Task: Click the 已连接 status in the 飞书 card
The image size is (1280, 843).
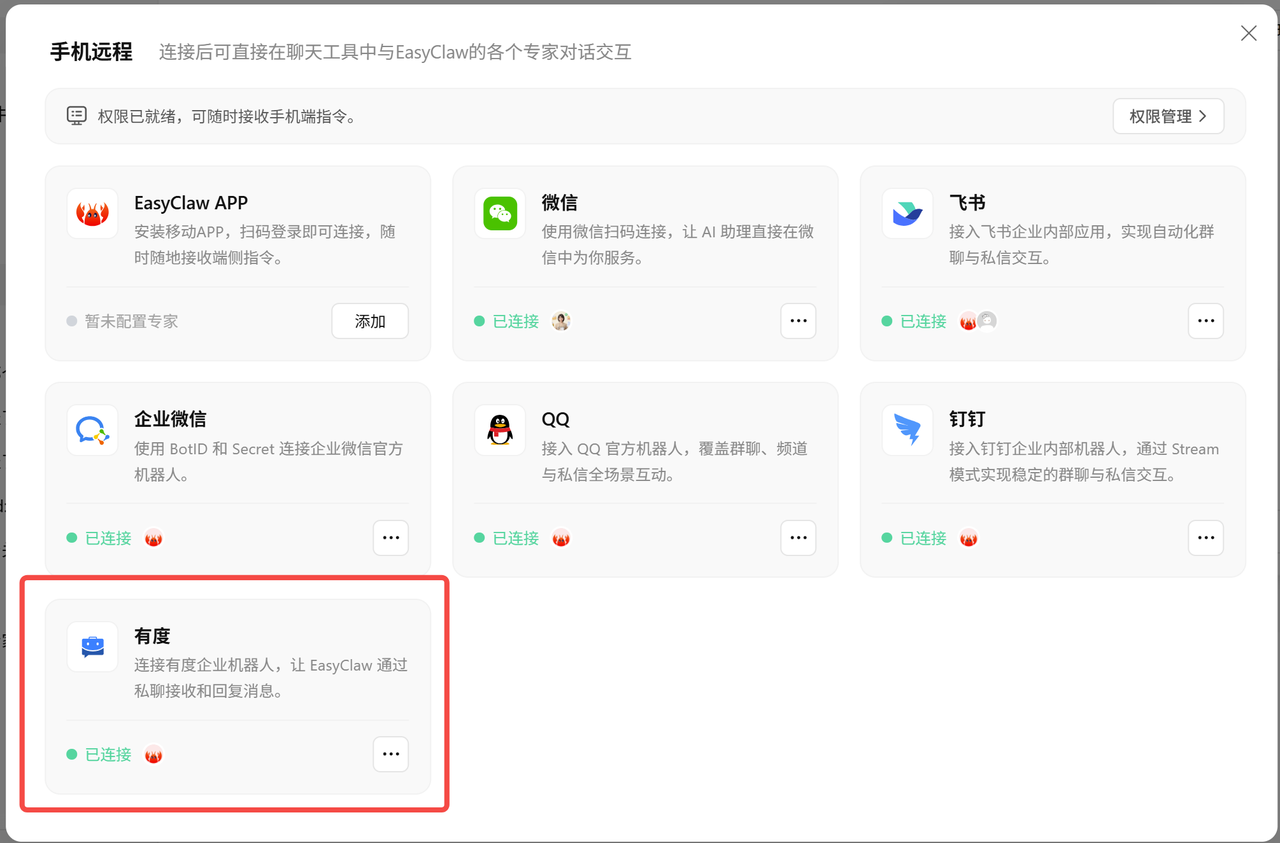Action: point(914,321)
